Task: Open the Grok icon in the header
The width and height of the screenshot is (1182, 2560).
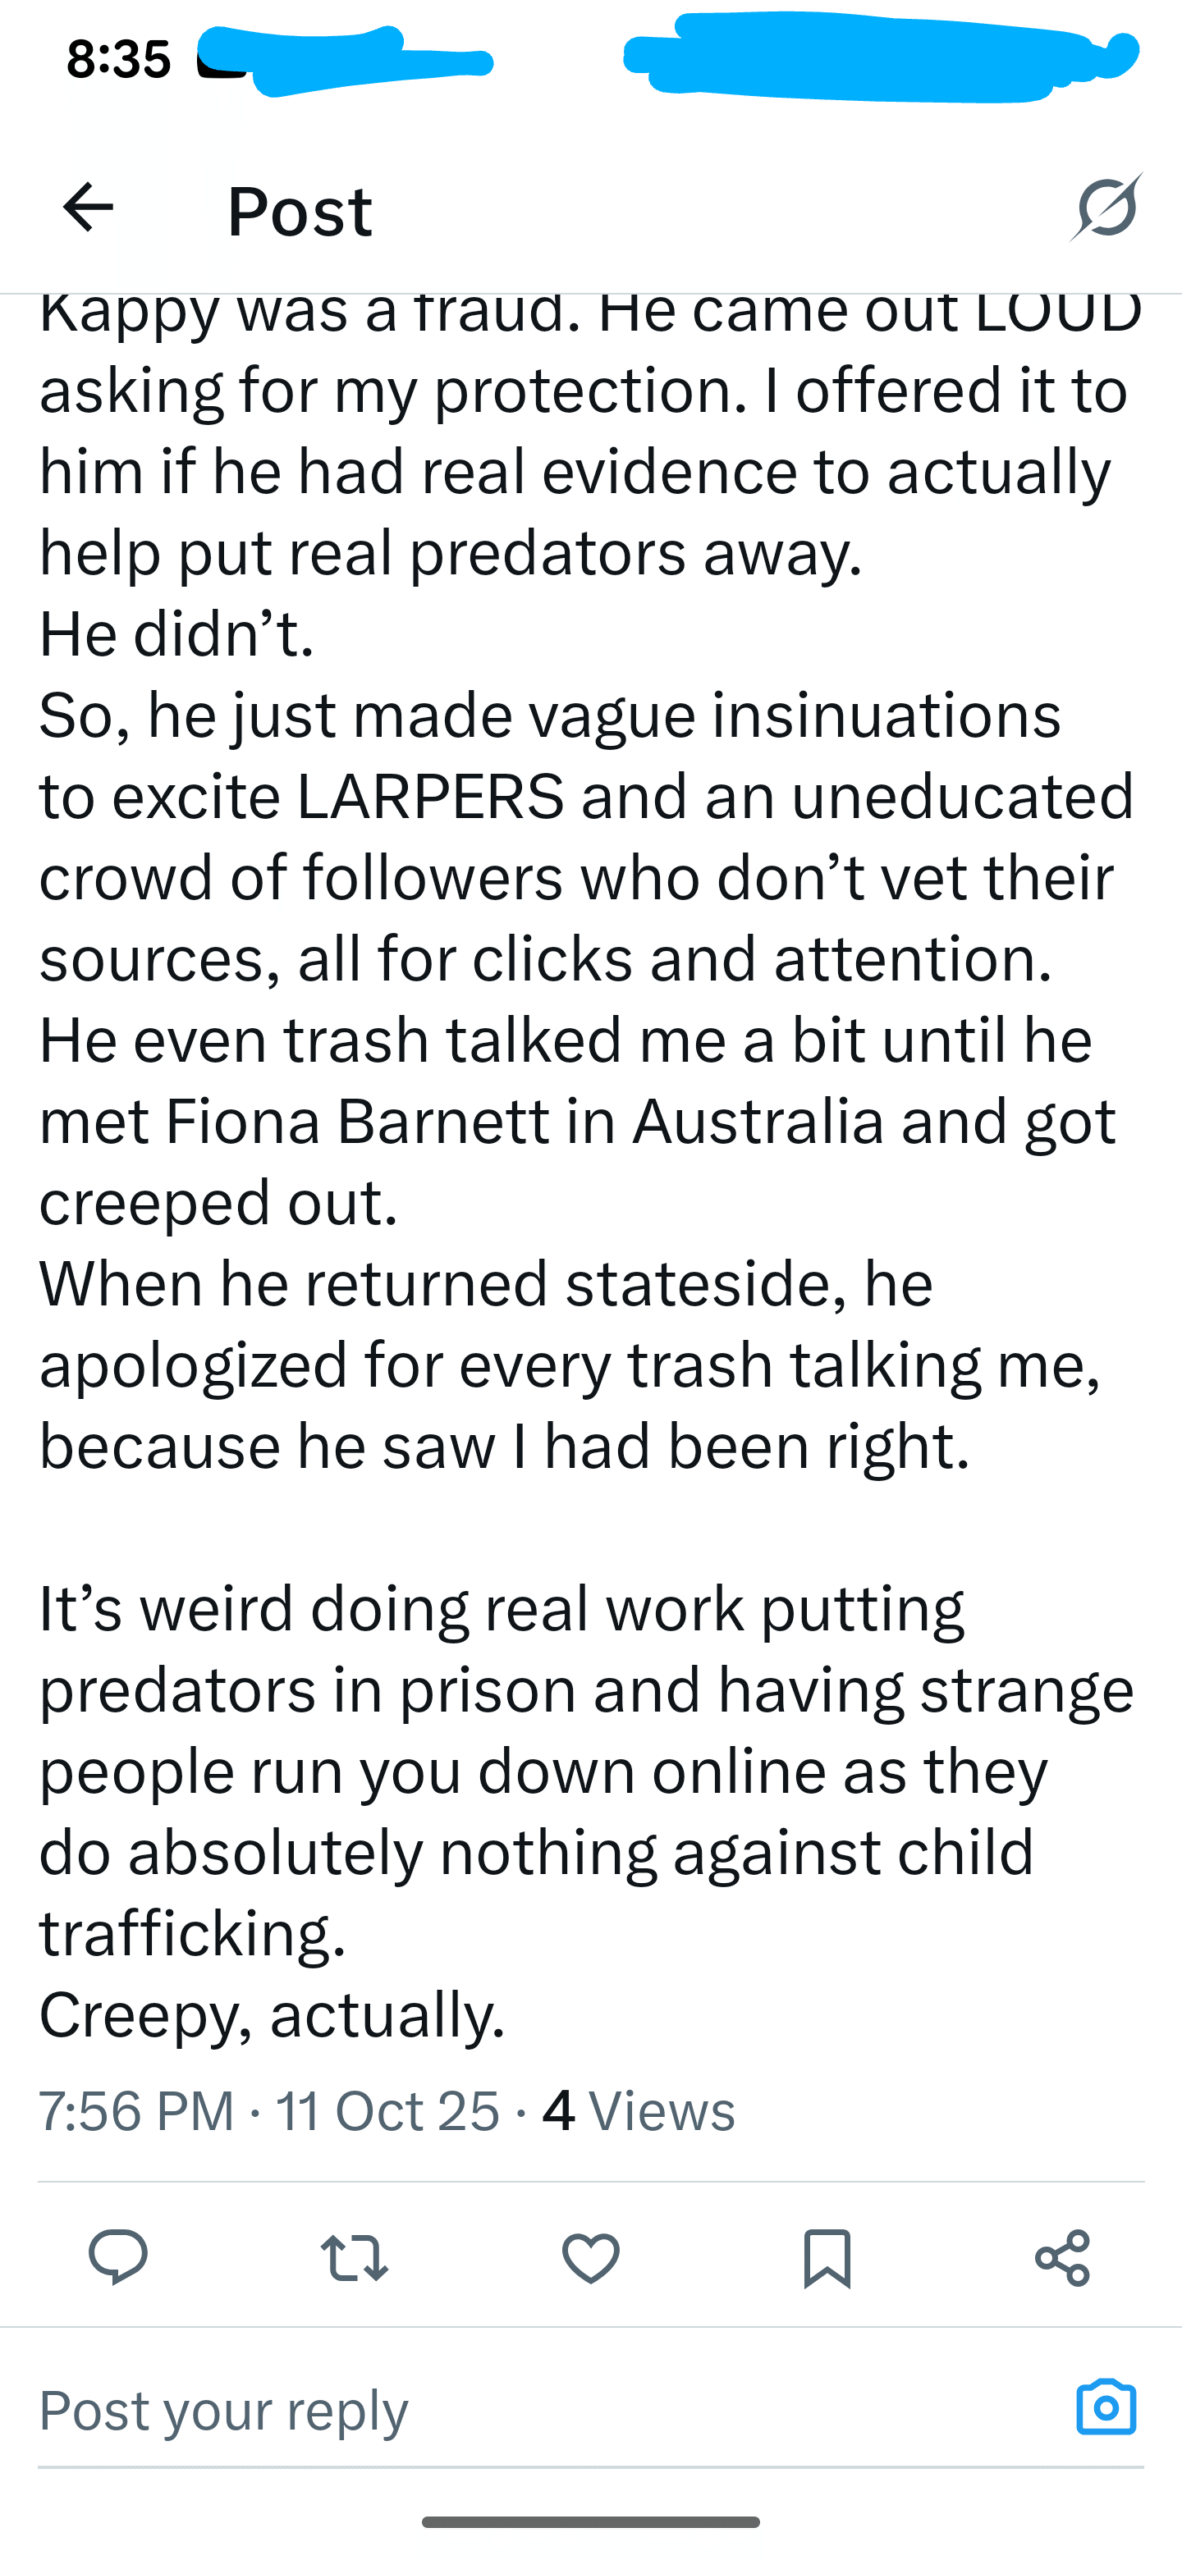Action: [x=1107, y=208]
